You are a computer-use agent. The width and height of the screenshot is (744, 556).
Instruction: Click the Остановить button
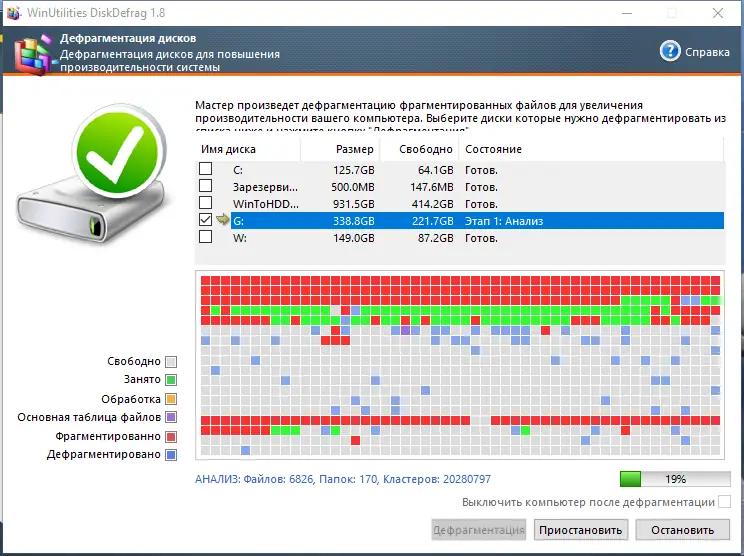click(x=682, y=529)
